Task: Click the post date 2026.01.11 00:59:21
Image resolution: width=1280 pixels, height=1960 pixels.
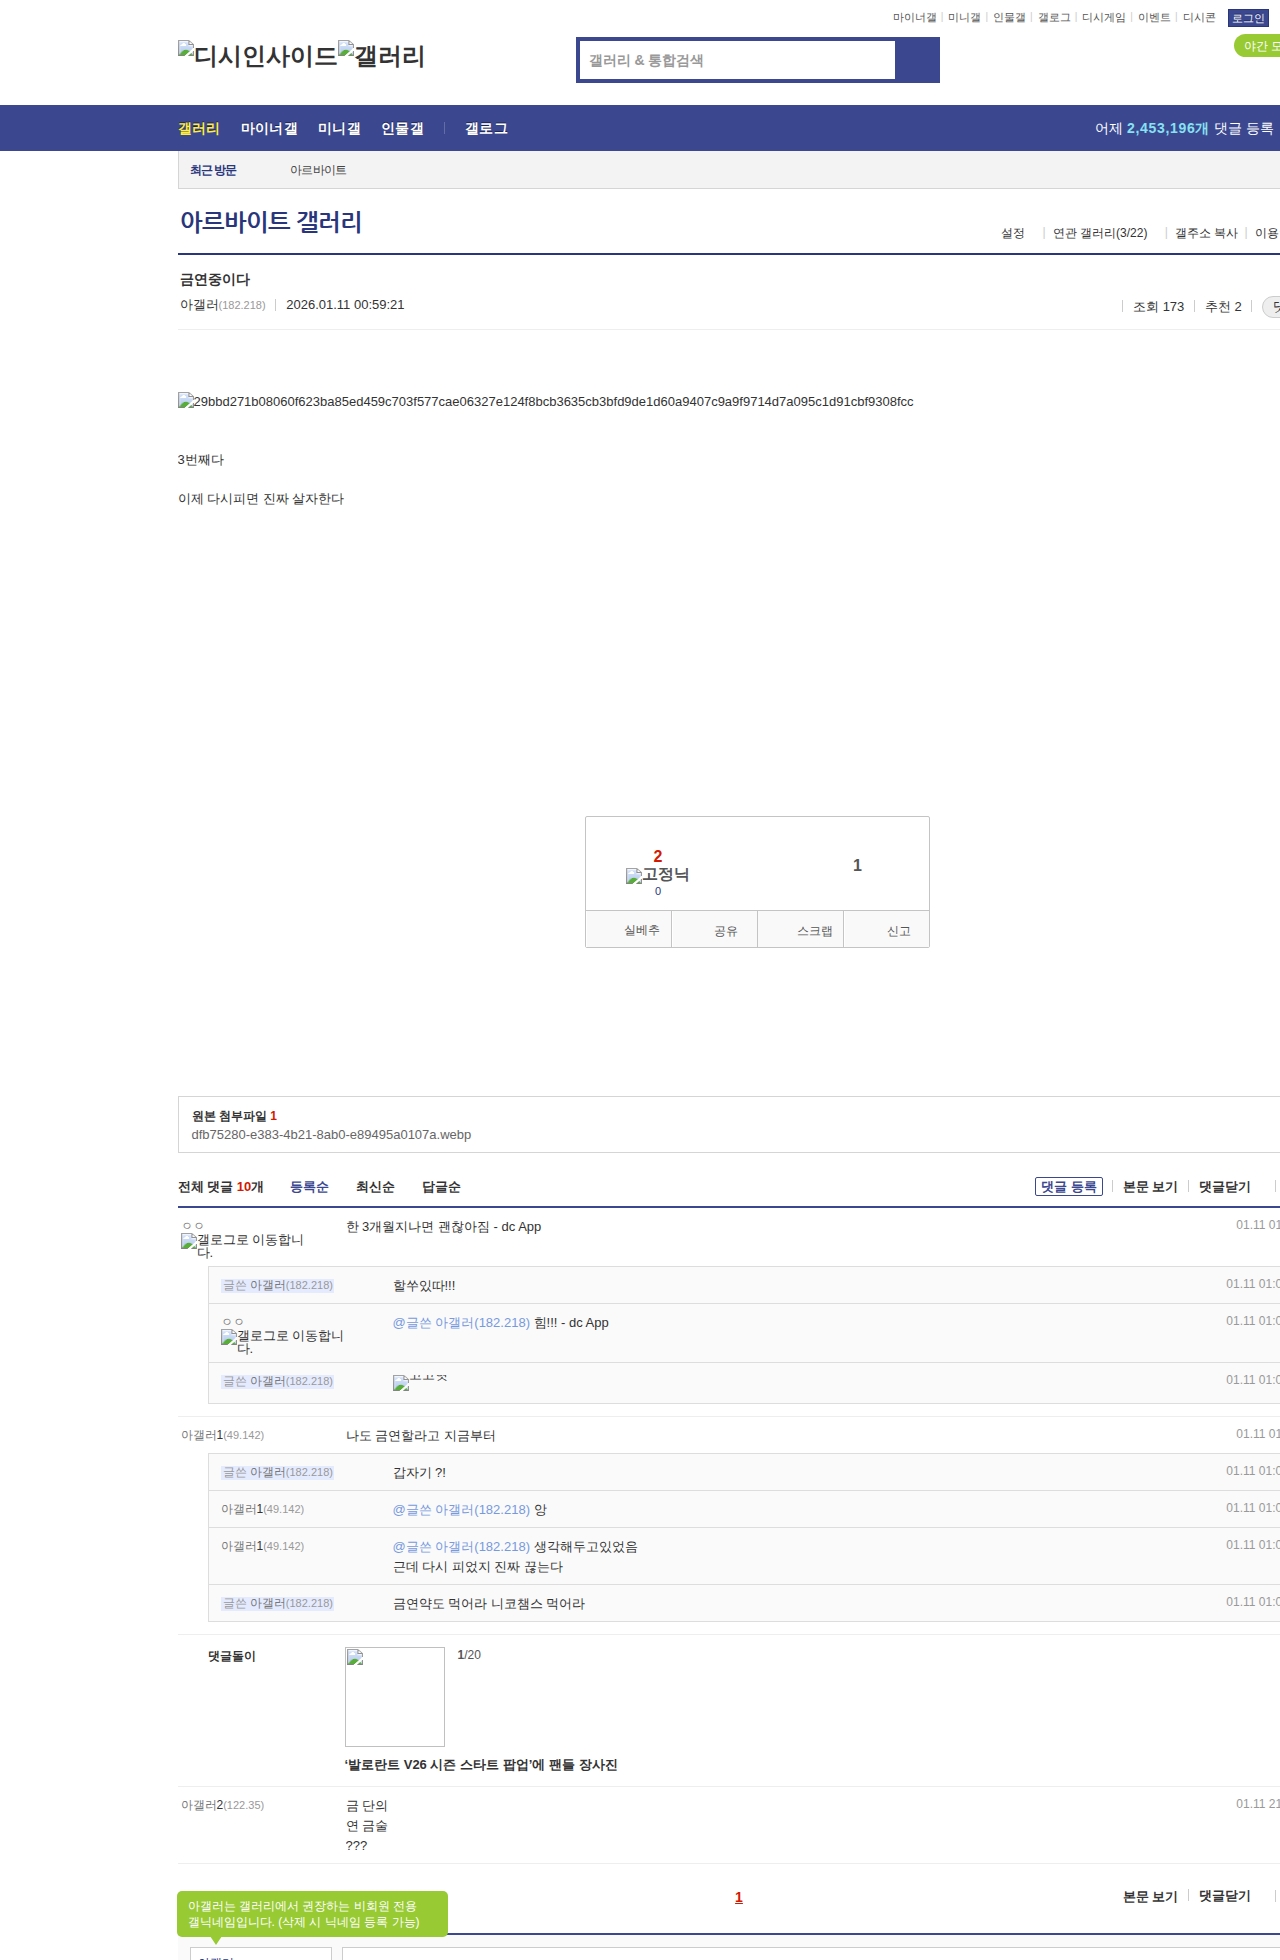Action: pos(345,305)
